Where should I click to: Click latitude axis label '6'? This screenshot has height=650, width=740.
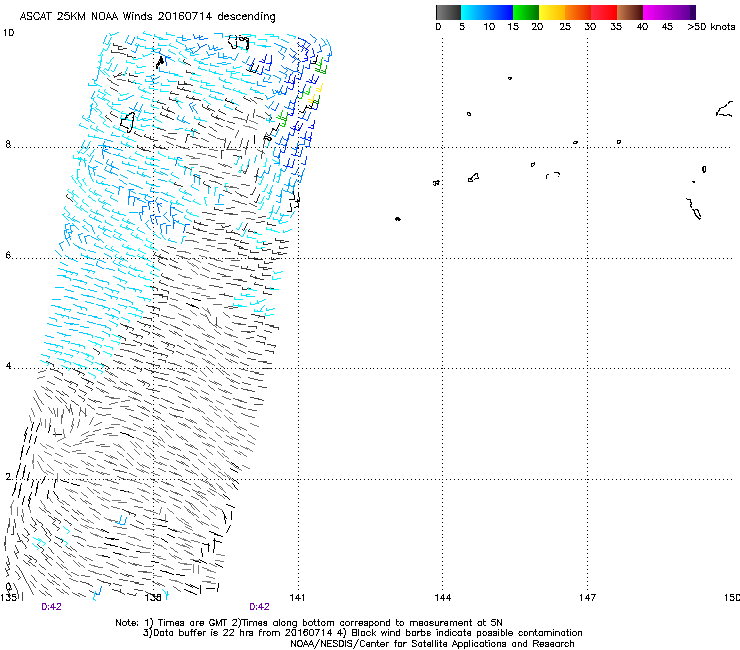coord(8,255)
